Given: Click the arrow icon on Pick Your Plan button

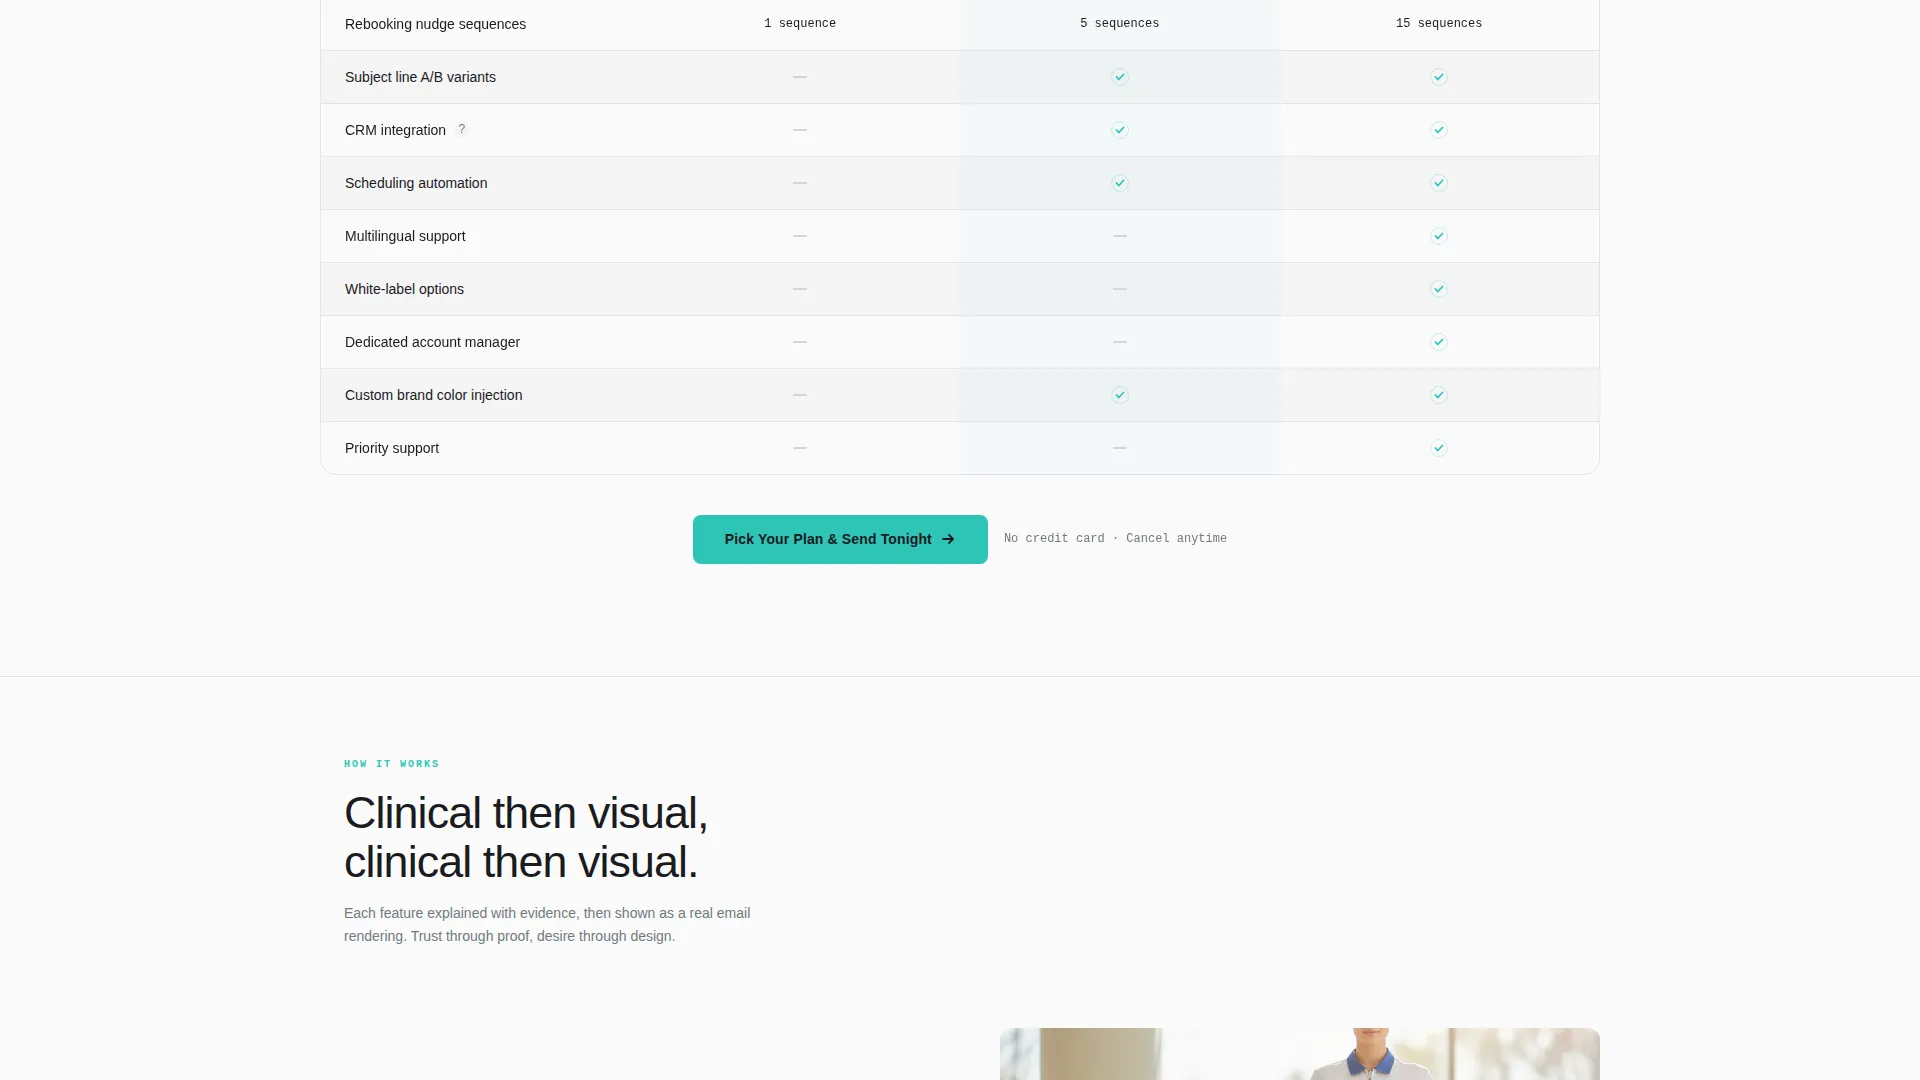Looking at the screenshot, I should [948, 539].
